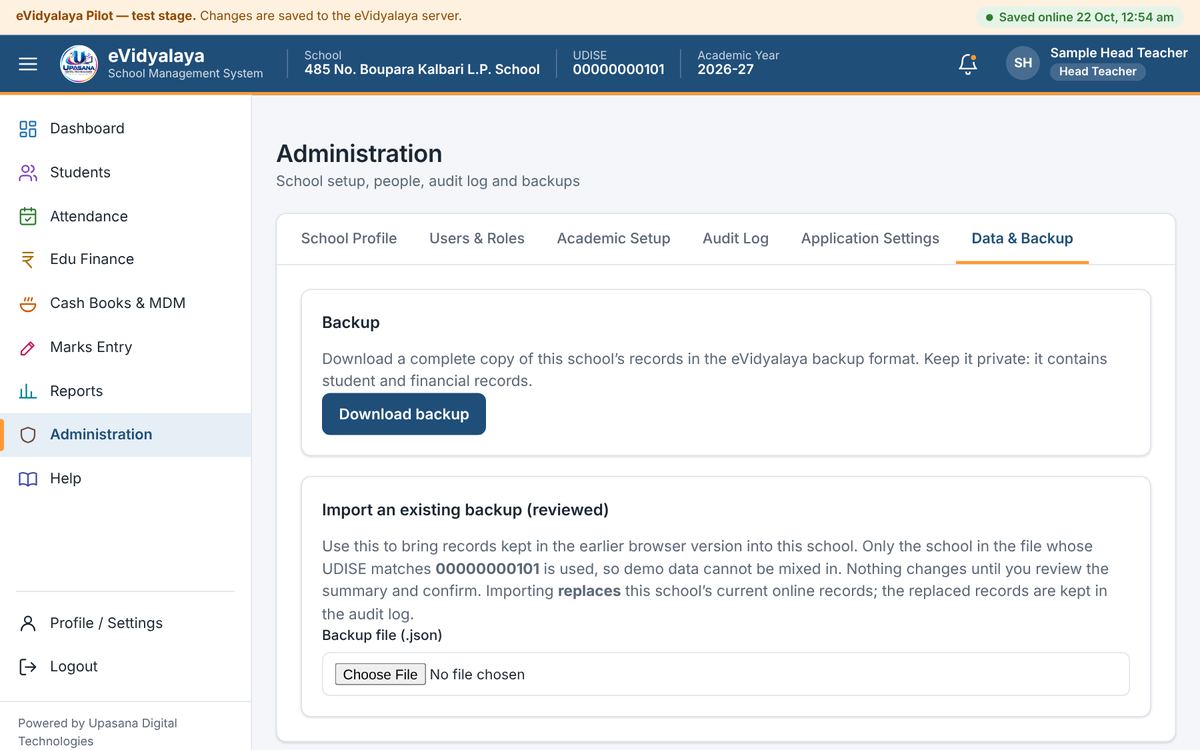This screenshot has width=1200, height=750.
Task: Click the Administration shield icon
Action: (x=28, y=434)
